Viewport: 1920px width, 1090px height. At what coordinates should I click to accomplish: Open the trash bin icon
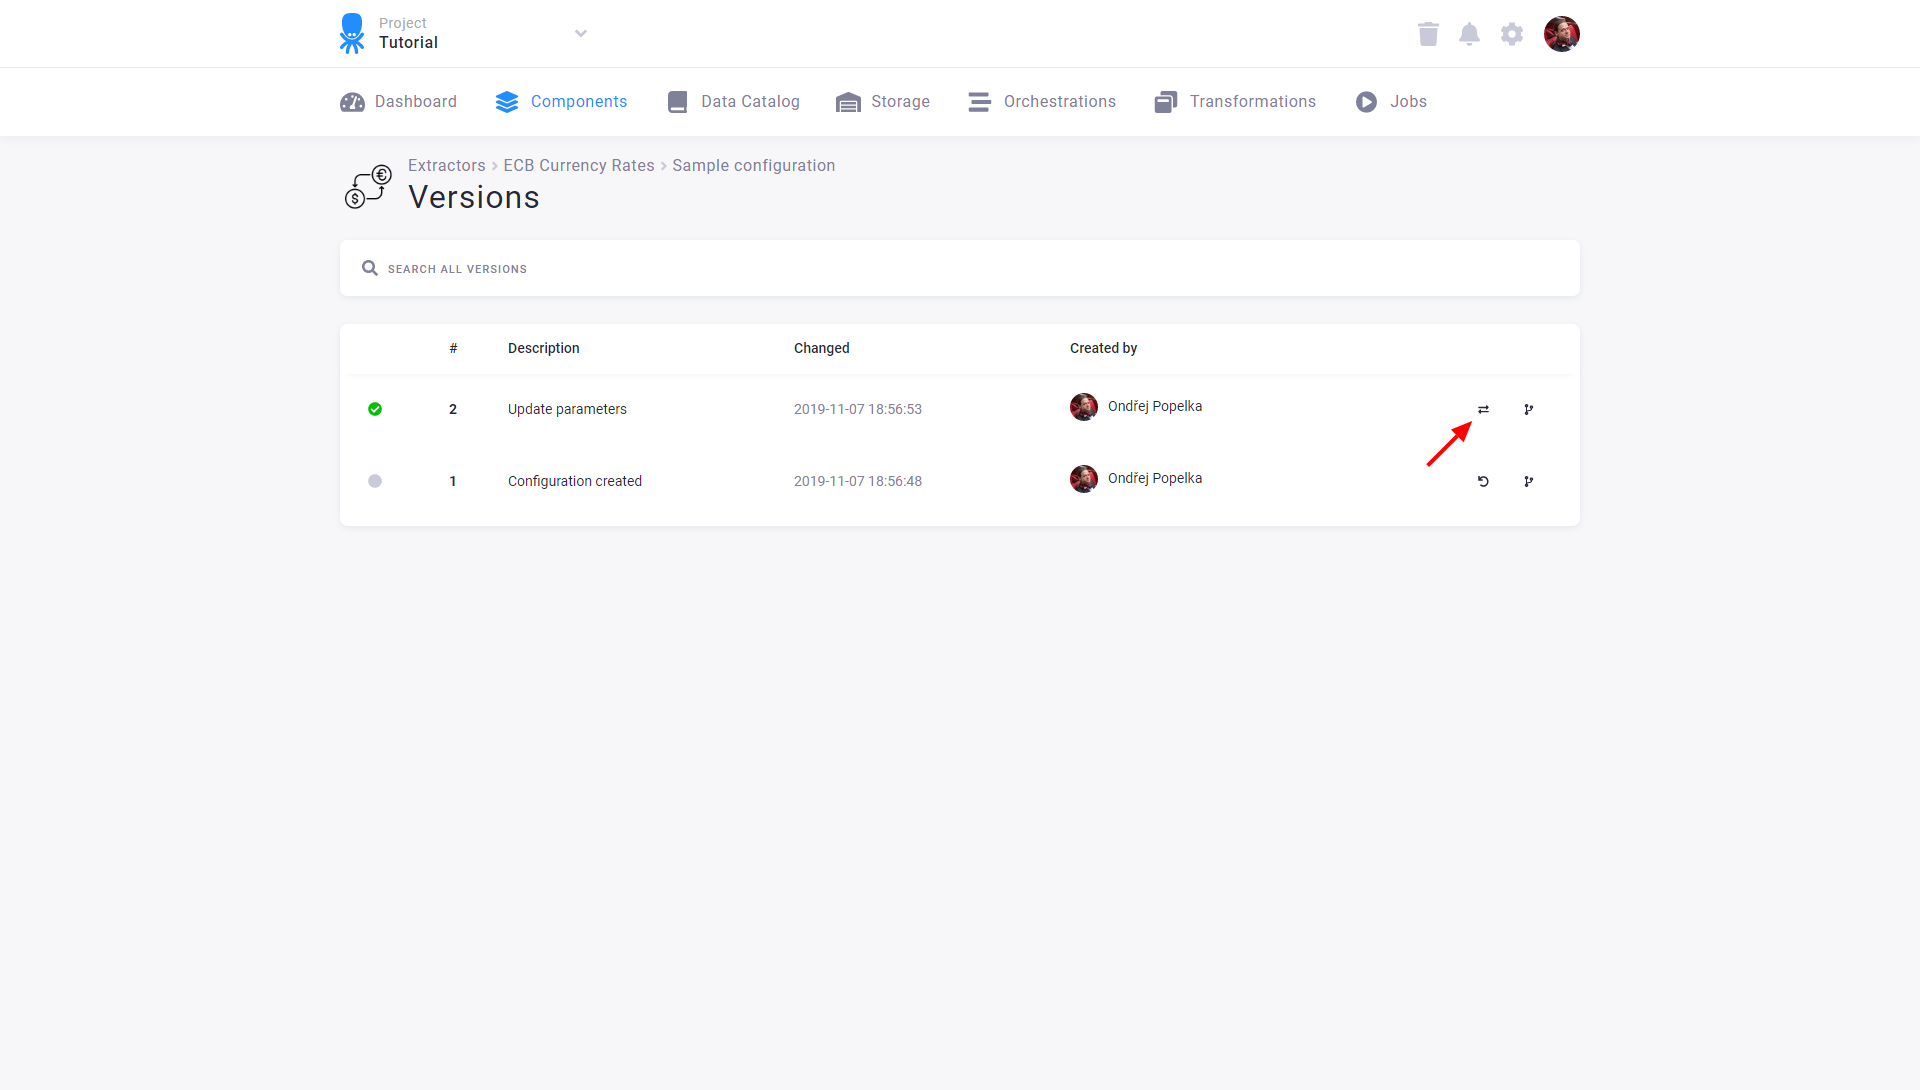point(1428,34)
